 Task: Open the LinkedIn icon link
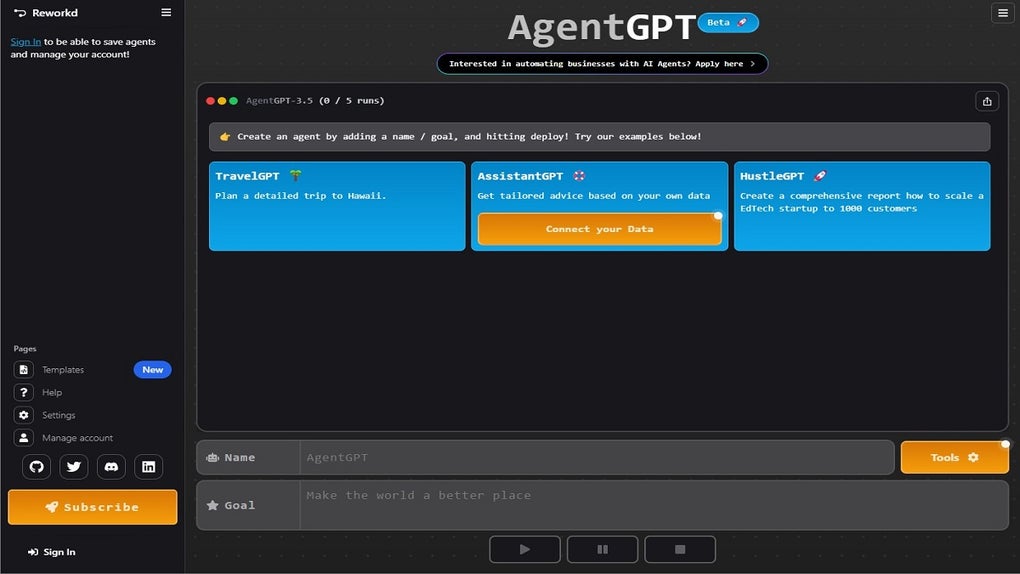148,467
